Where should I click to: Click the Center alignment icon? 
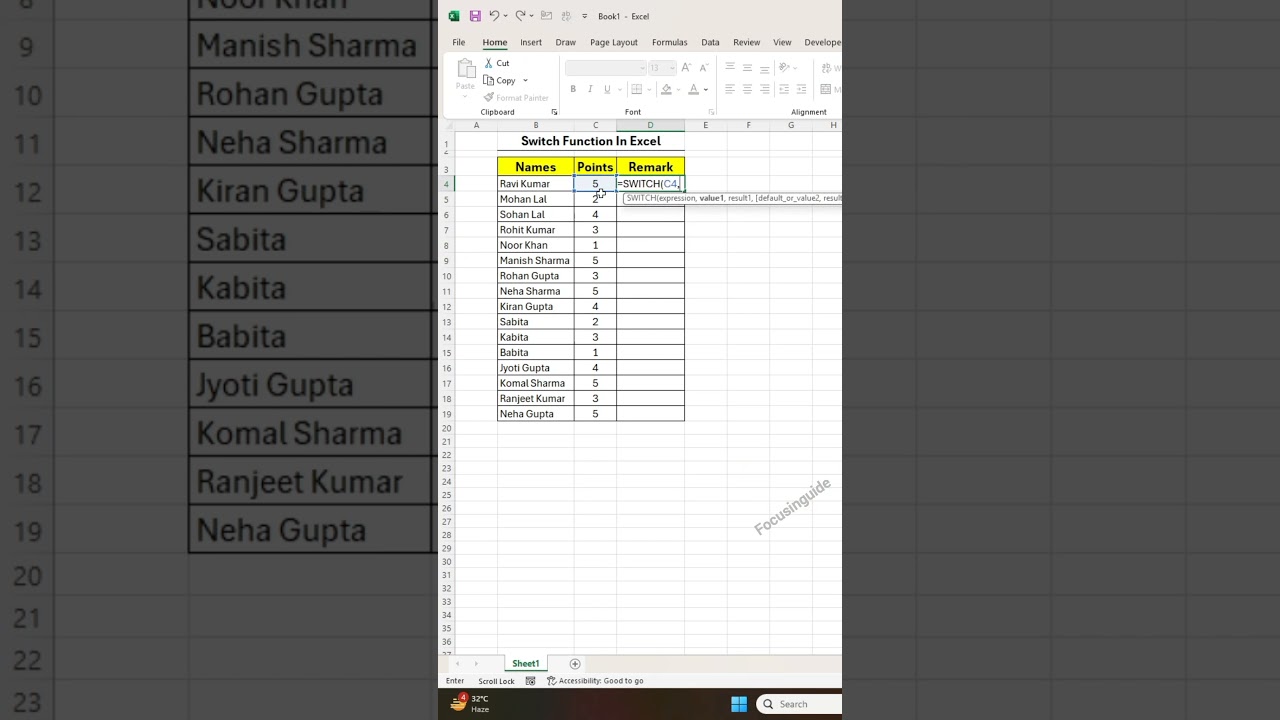[747, 89]
